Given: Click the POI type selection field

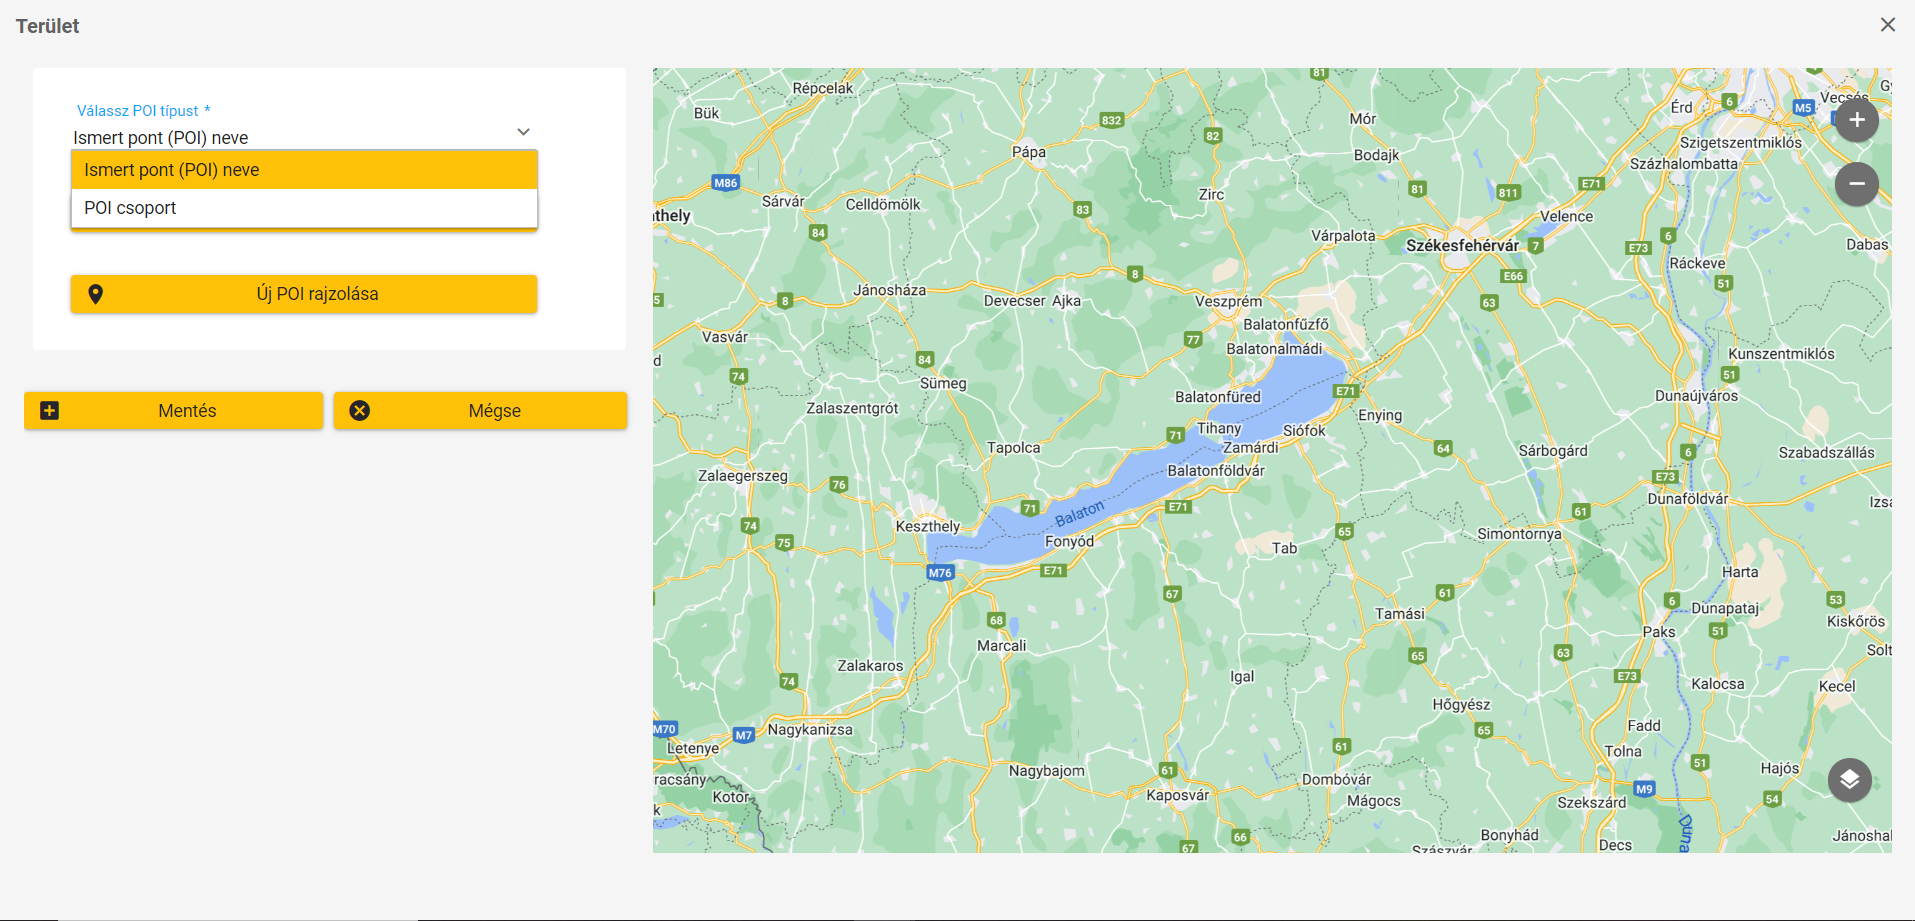Looking at the screenshot, I should [290, 137].
